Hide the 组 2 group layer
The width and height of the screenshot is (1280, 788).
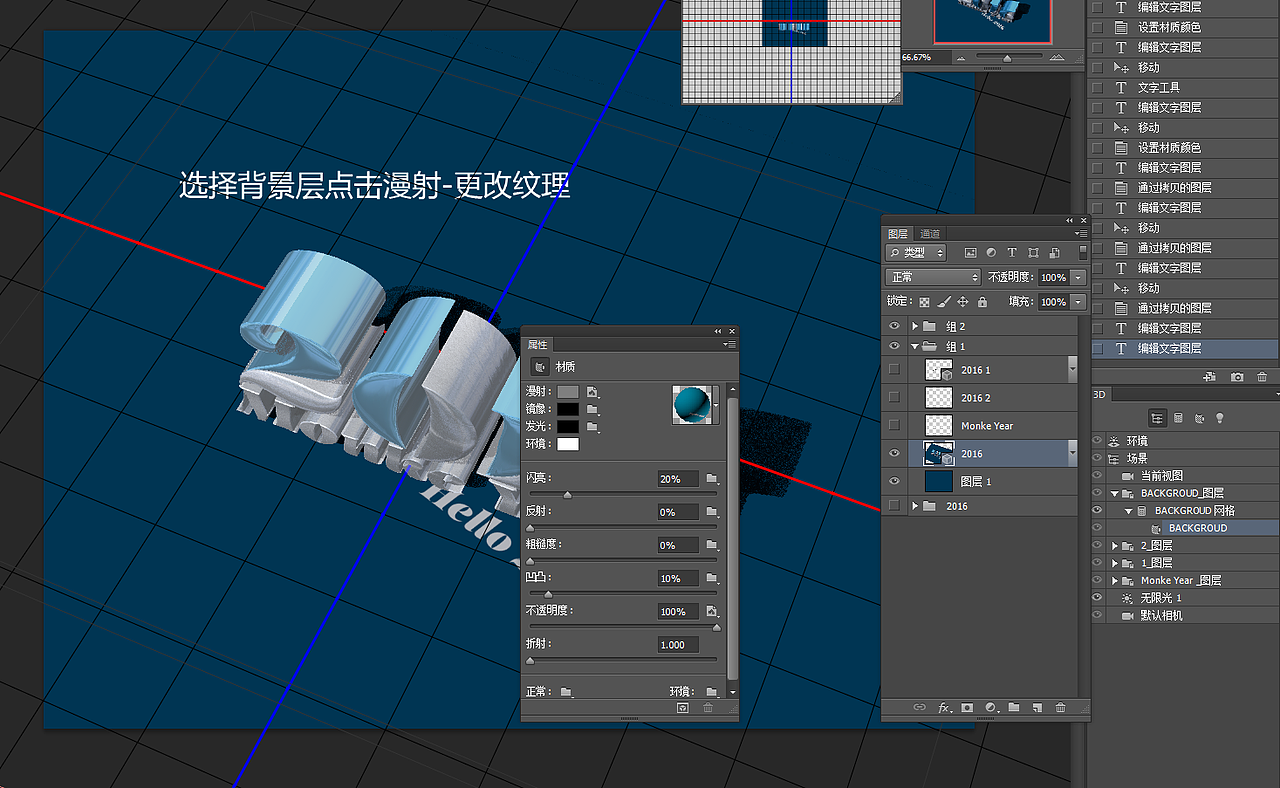click(894, 326)
